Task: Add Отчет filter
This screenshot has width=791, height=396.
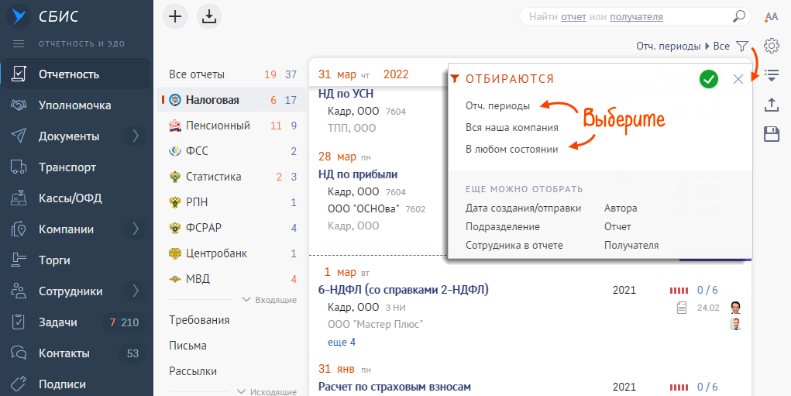Action: coord(617,227)
